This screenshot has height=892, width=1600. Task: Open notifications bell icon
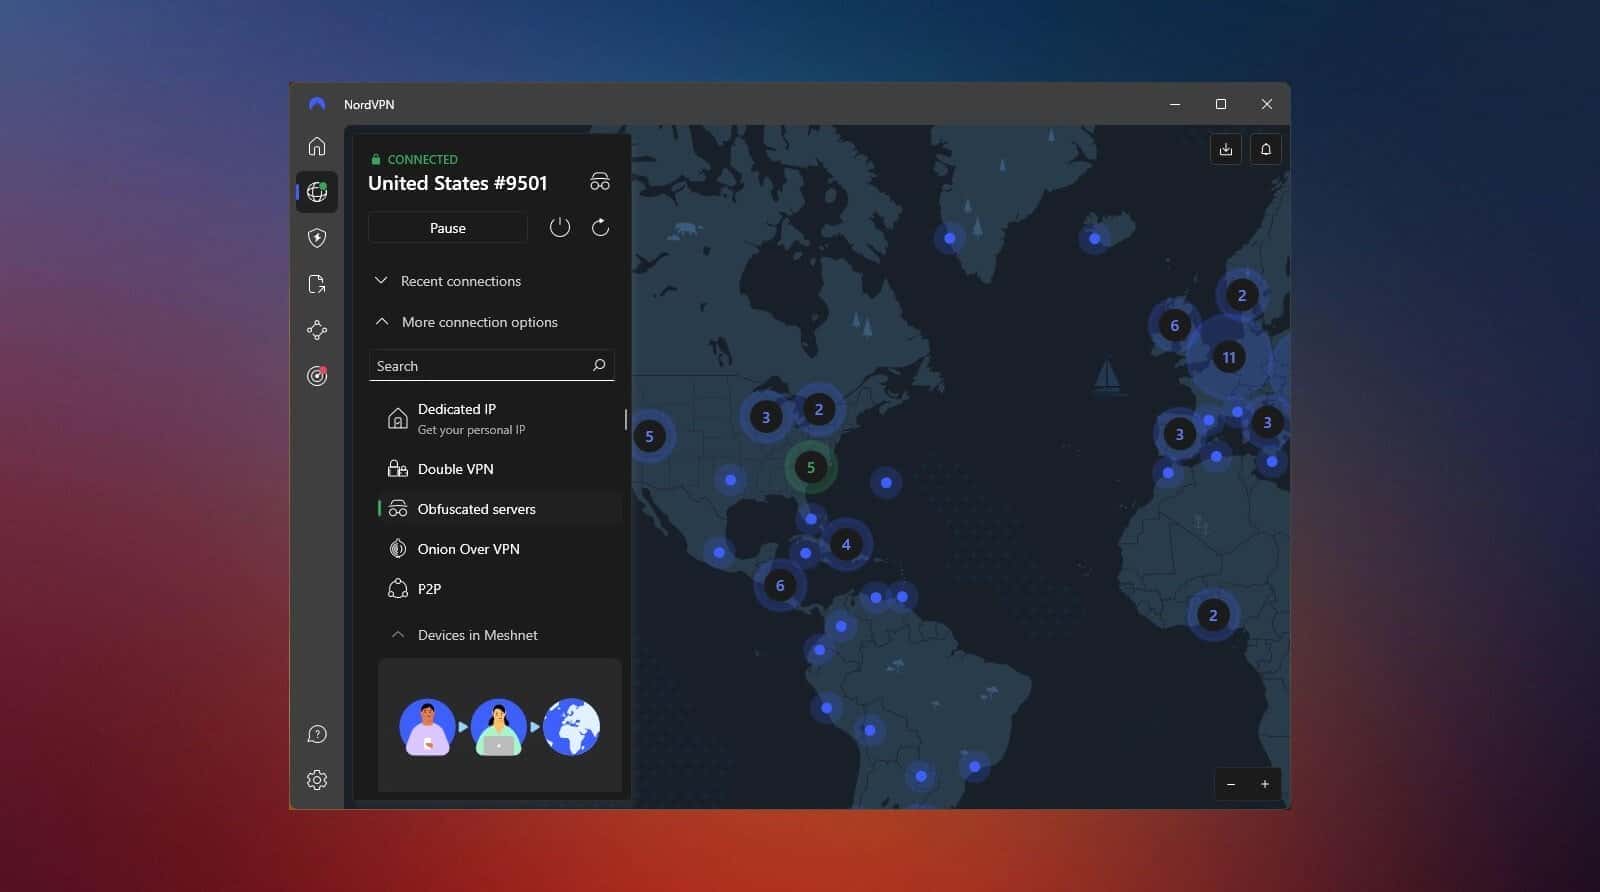coord(1266,149)
